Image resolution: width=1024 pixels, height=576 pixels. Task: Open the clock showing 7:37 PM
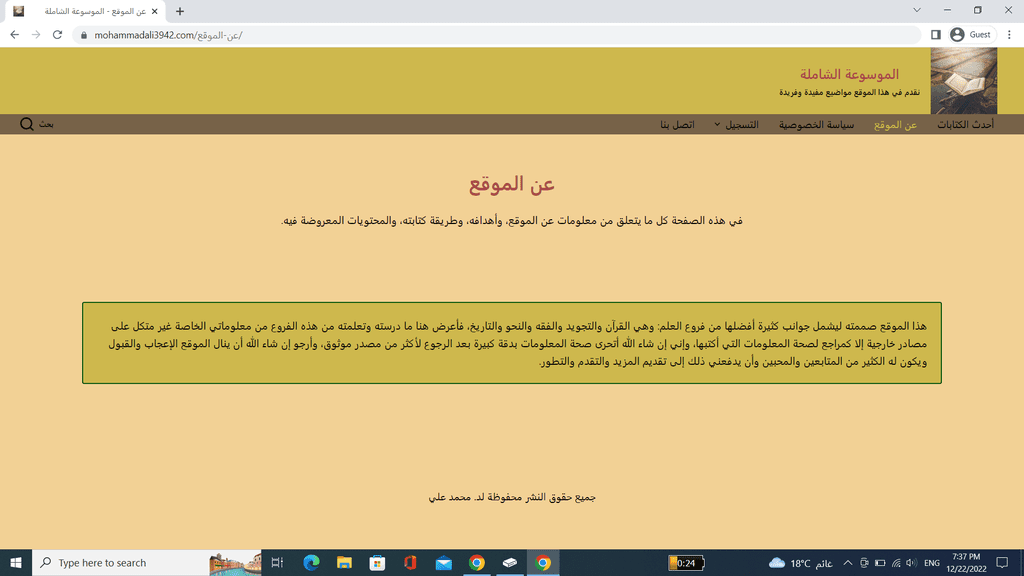(967, 562)
